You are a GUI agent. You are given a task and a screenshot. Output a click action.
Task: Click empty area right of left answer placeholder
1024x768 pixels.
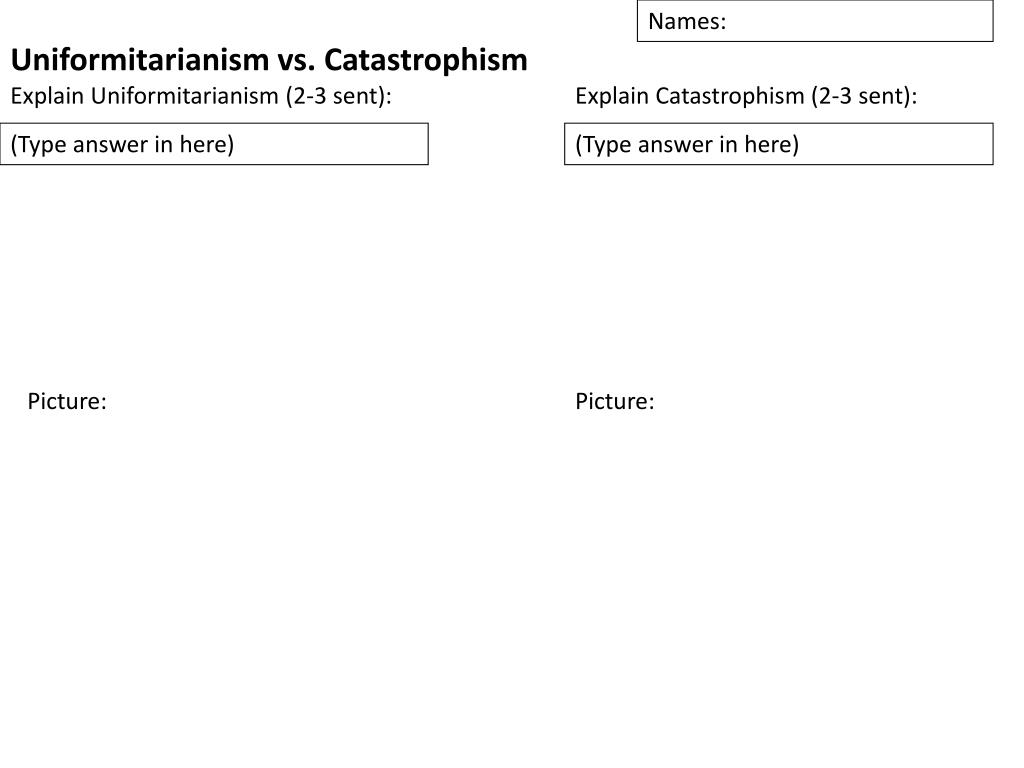click(330, 144)
